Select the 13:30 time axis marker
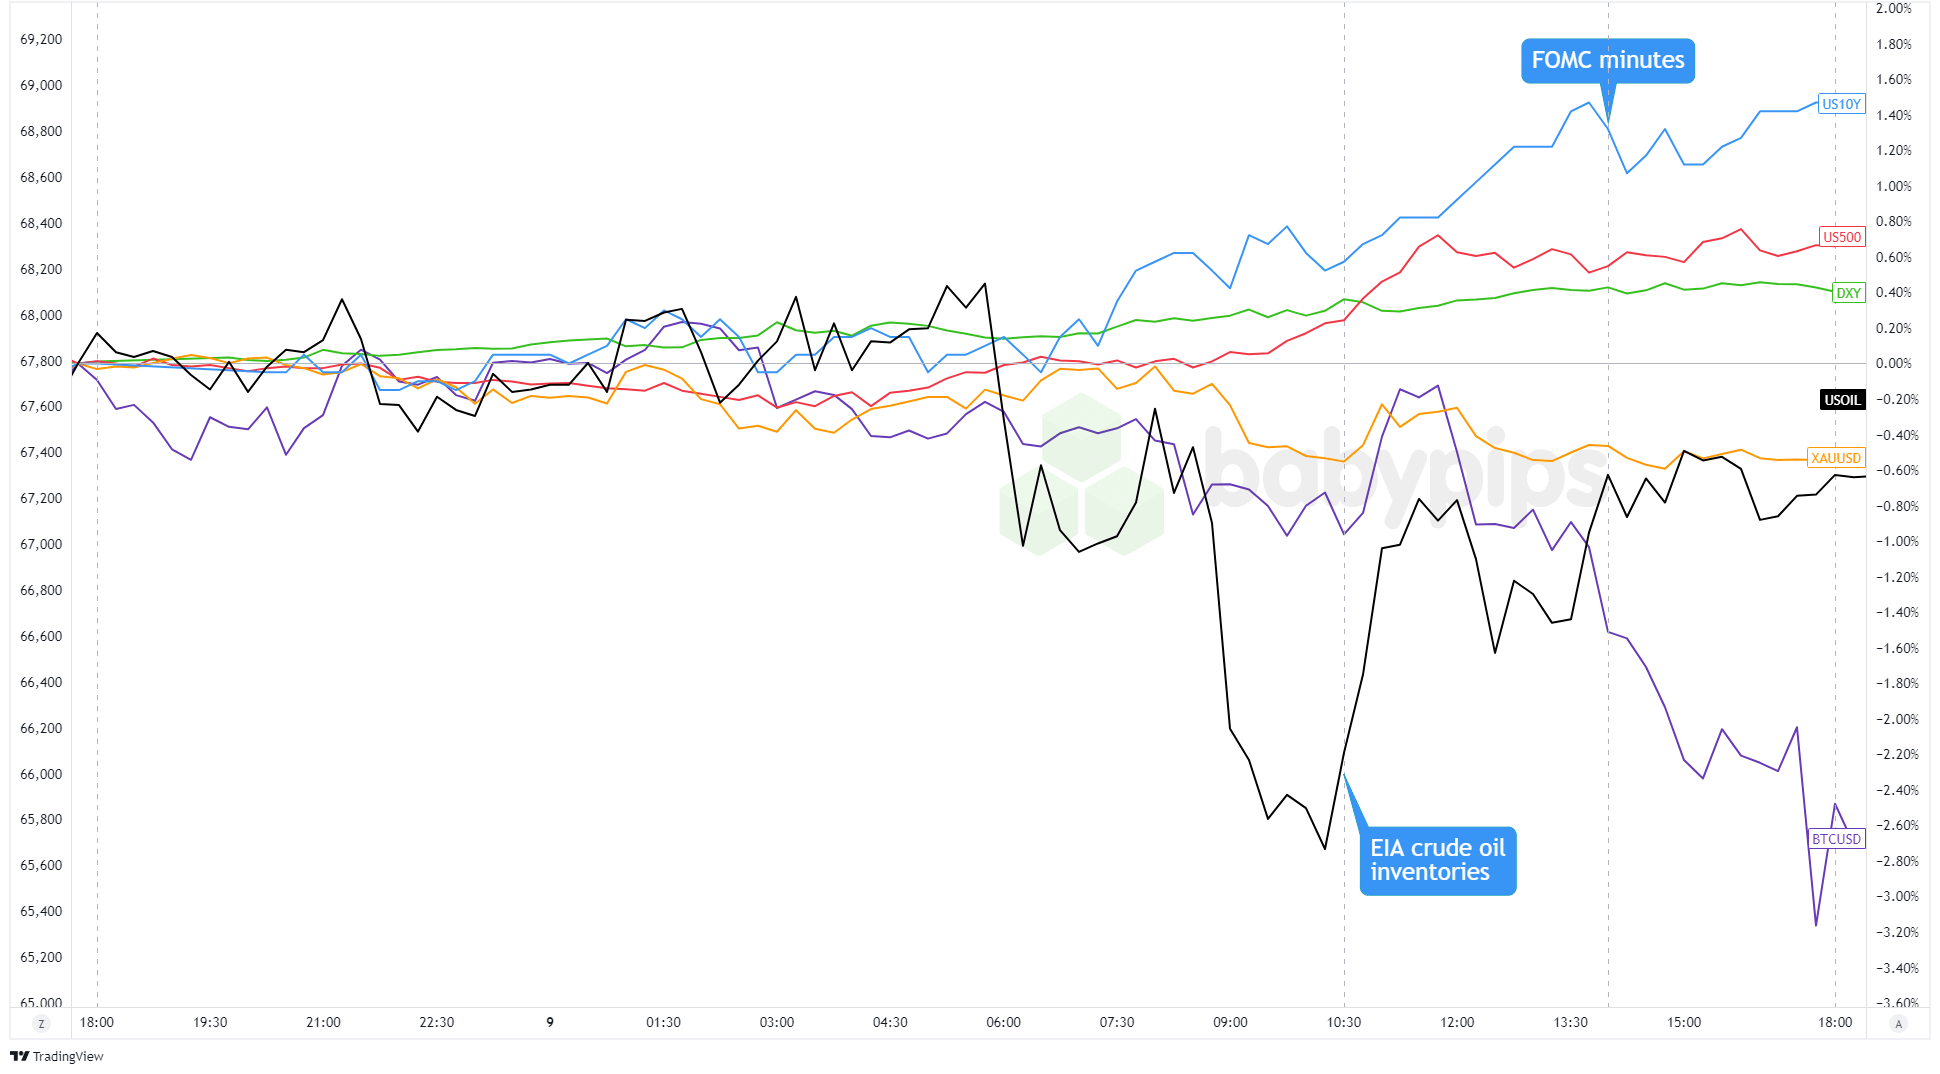Screen dimensions: 1940x1074 (x=1570, y=1022)
